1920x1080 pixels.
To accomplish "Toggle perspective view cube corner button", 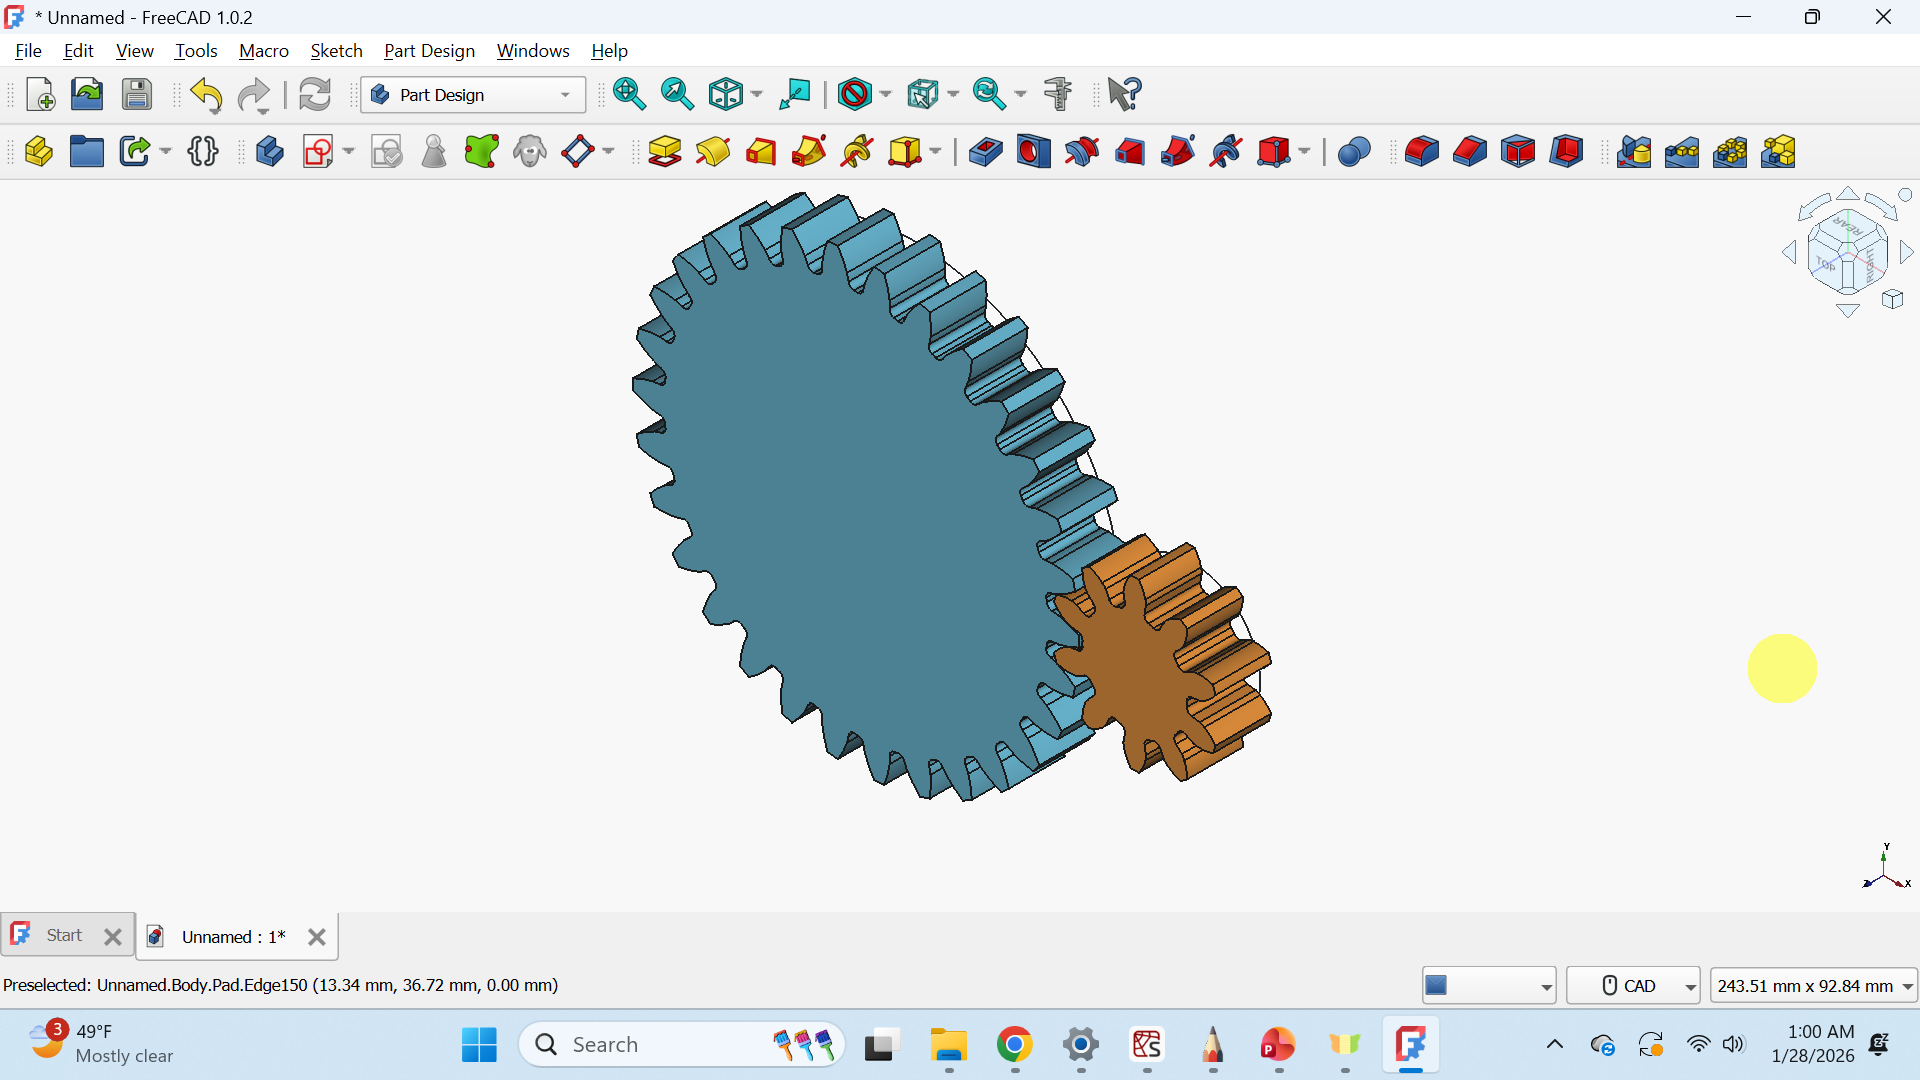I will click(x=1892, y=300).
